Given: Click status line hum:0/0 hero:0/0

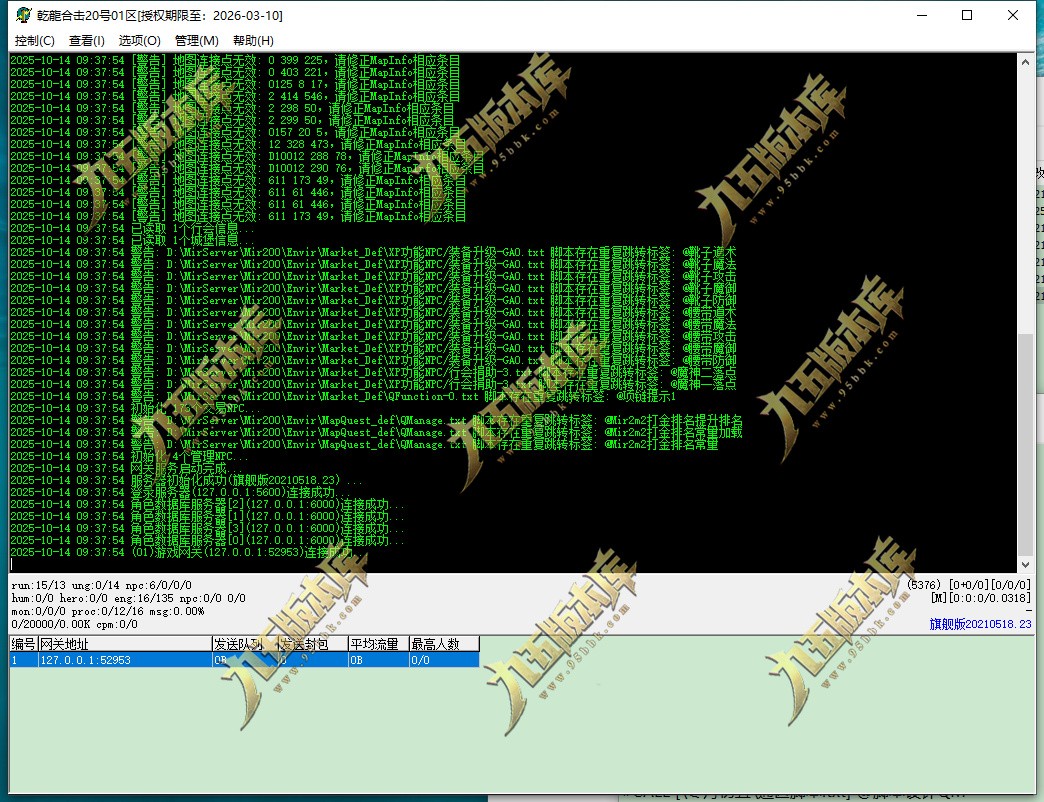Looking at the screenshot, I should 128,598.
